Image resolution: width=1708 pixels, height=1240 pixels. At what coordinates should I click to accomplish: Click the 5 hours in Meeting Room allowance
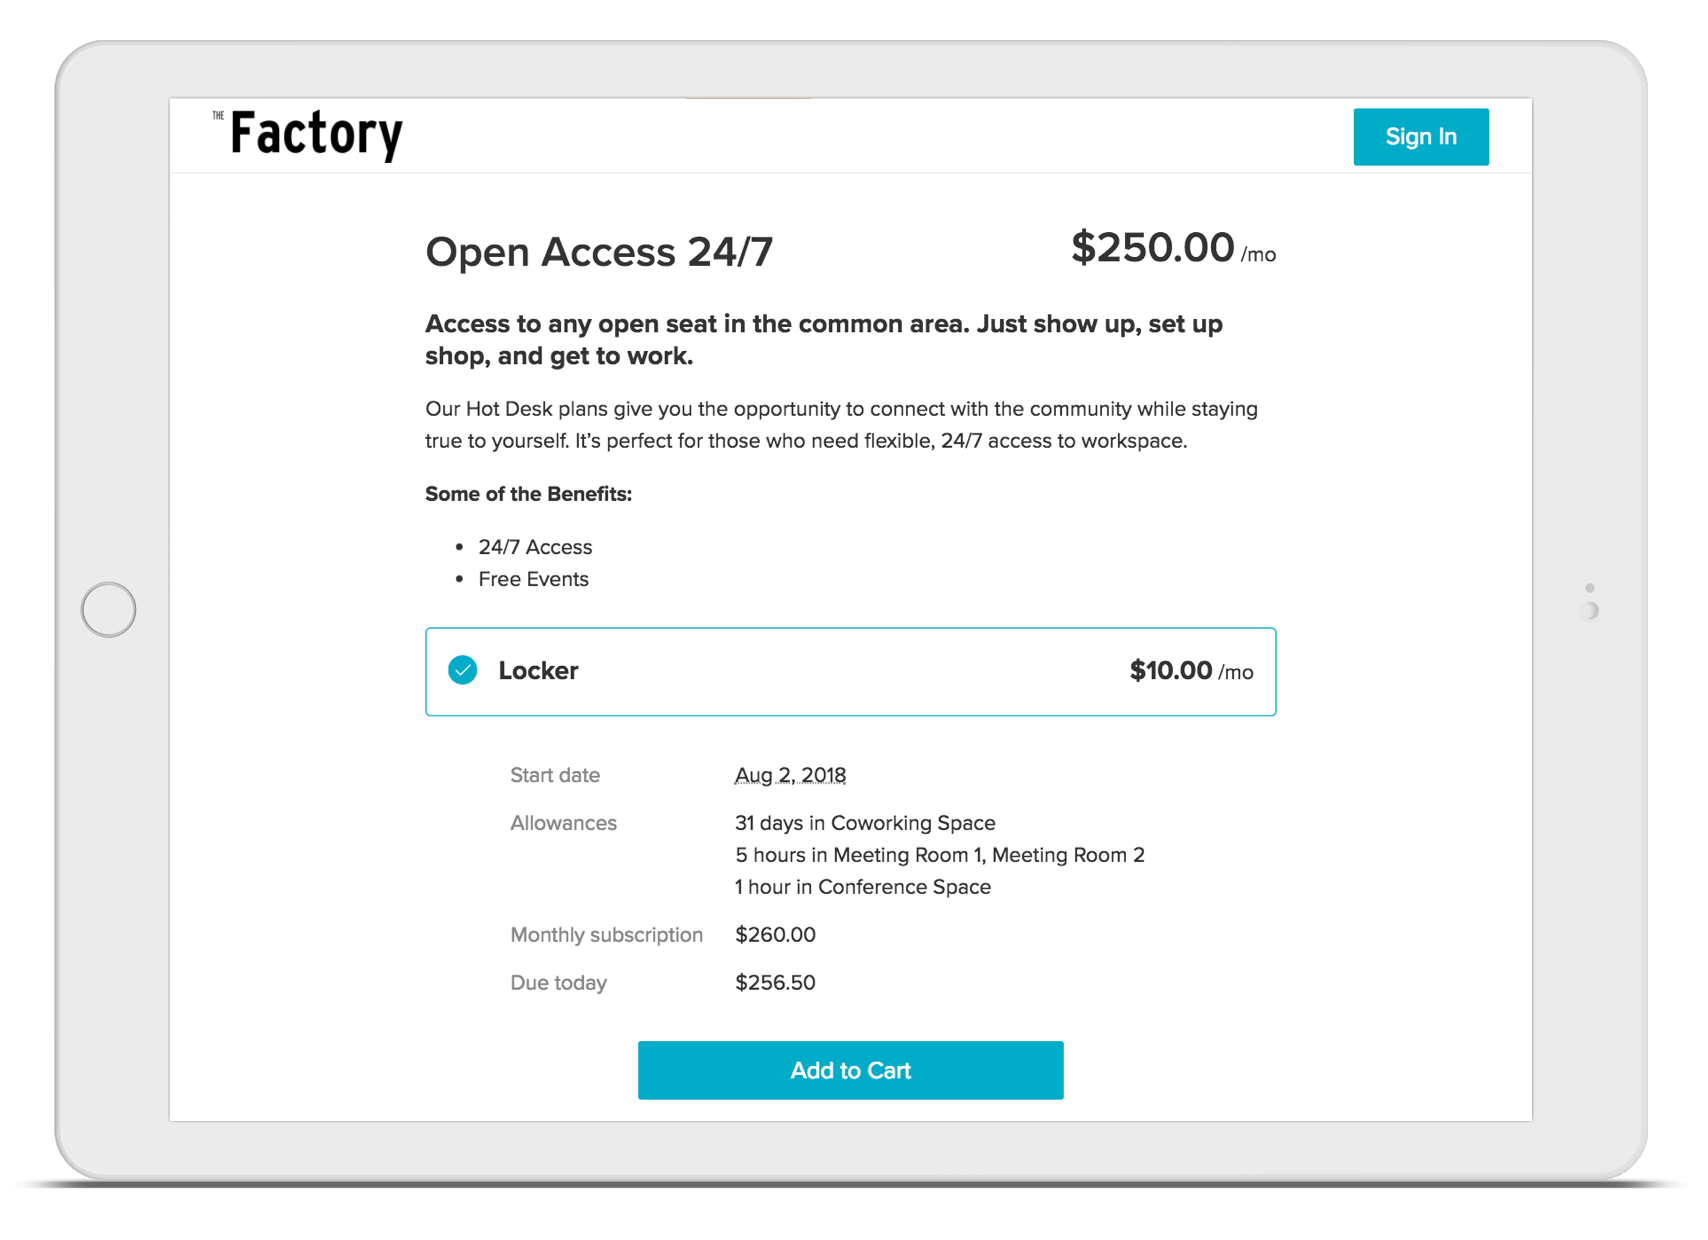pyautogui.click(x=939, y=855)
